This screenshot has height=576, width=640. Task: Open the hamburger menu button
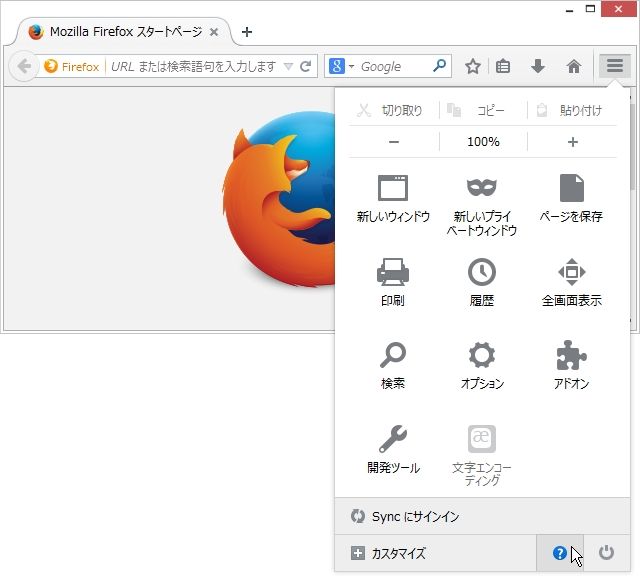[614, 65]
